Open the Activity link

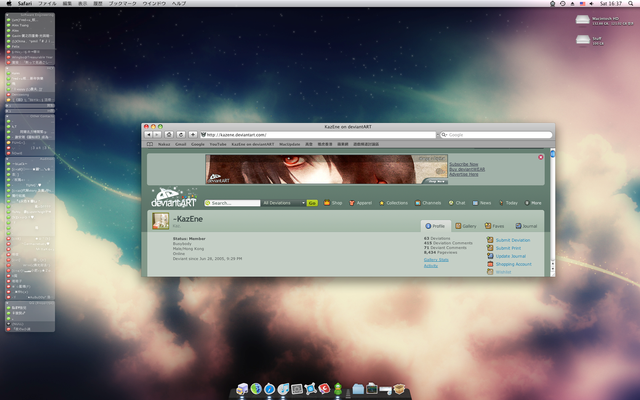click(x=431, y=266)
